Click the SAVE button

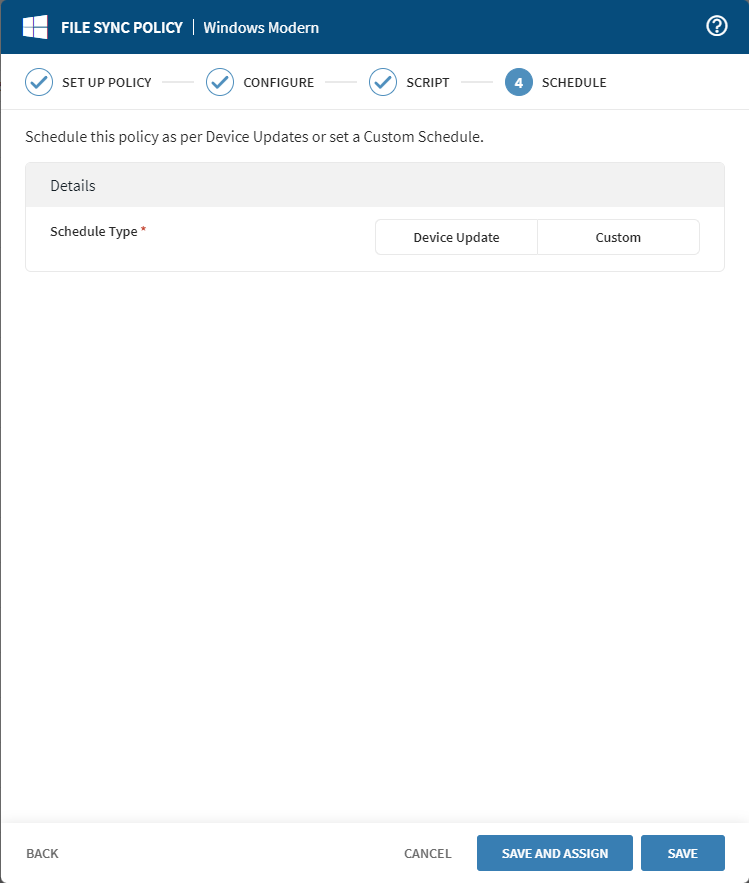(x=683, y=853)
